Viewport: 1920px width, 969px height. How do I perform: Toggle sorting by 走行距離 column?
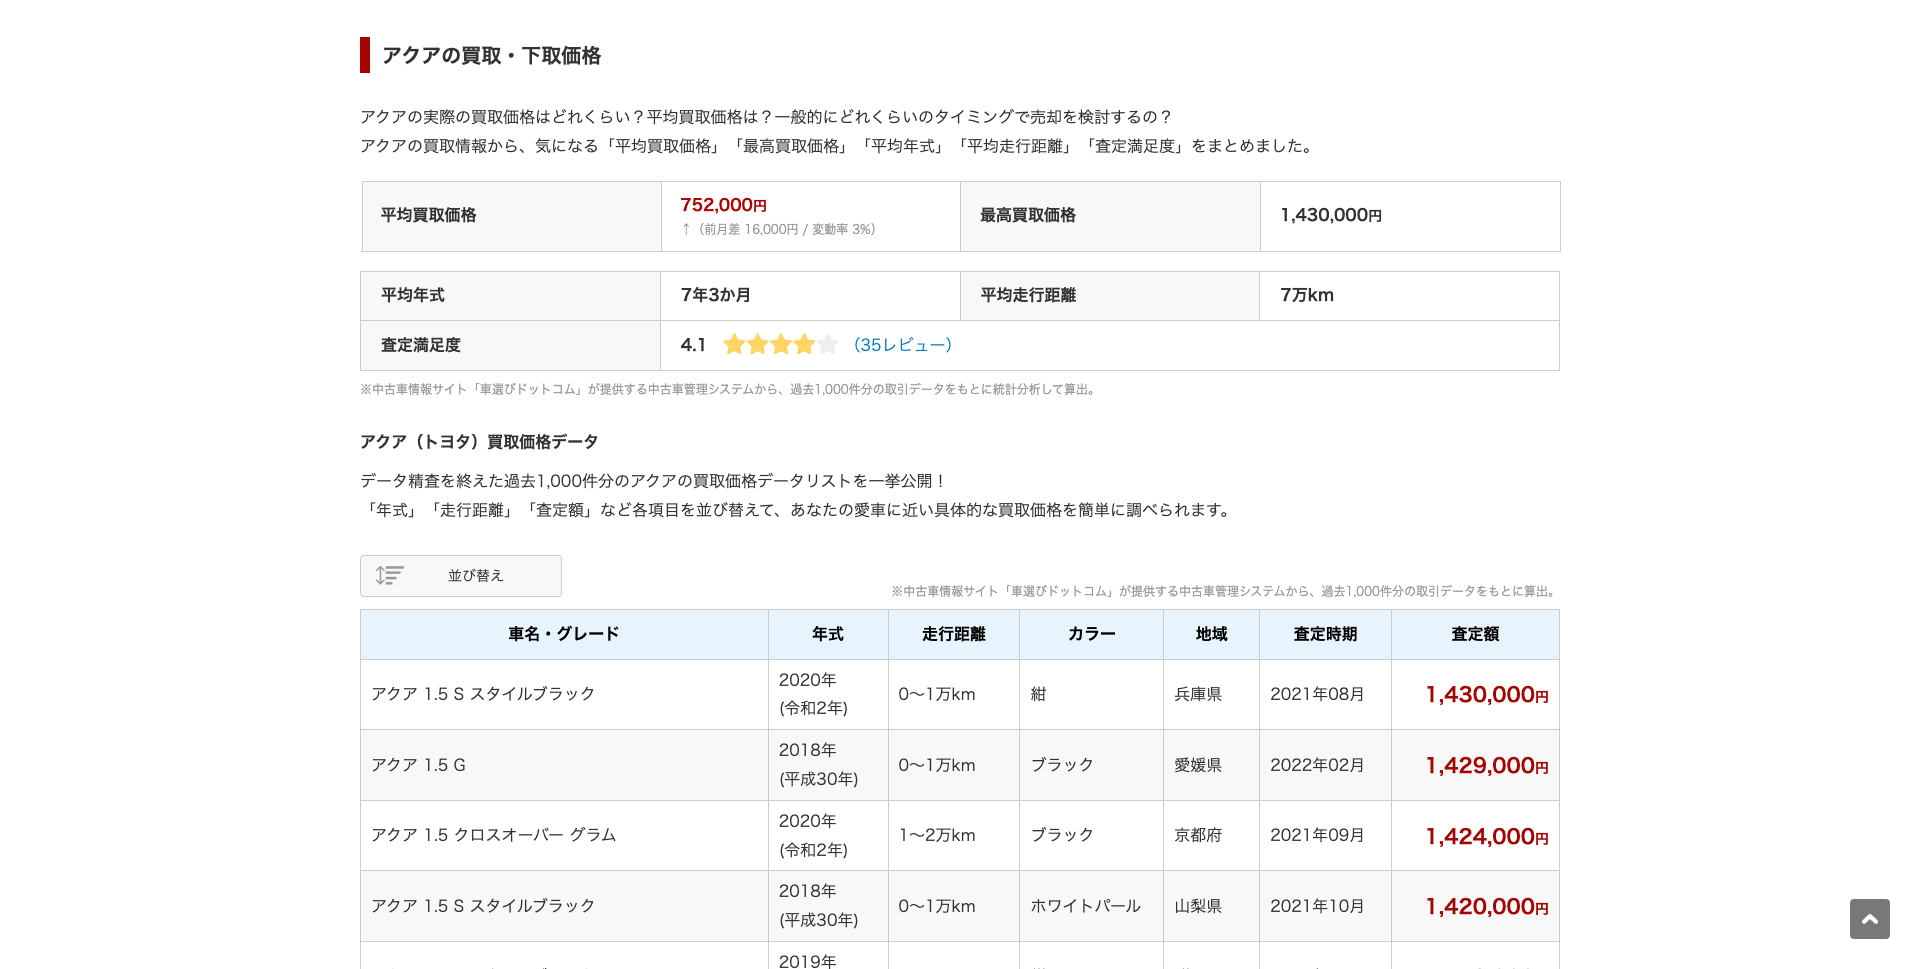pos(953,634)
